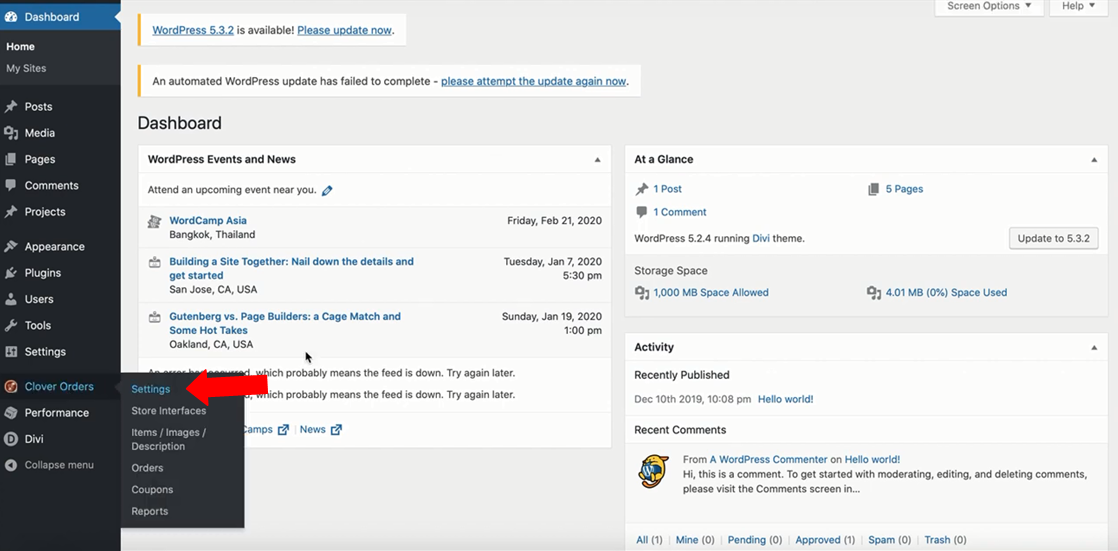Click the Please update now link

point(344,30)
